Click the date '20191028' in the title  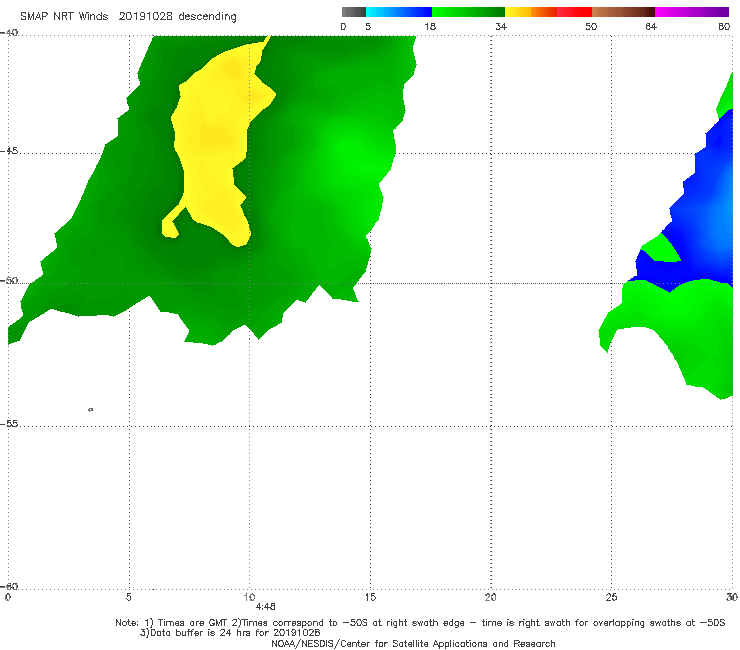[x=146, y=16]
